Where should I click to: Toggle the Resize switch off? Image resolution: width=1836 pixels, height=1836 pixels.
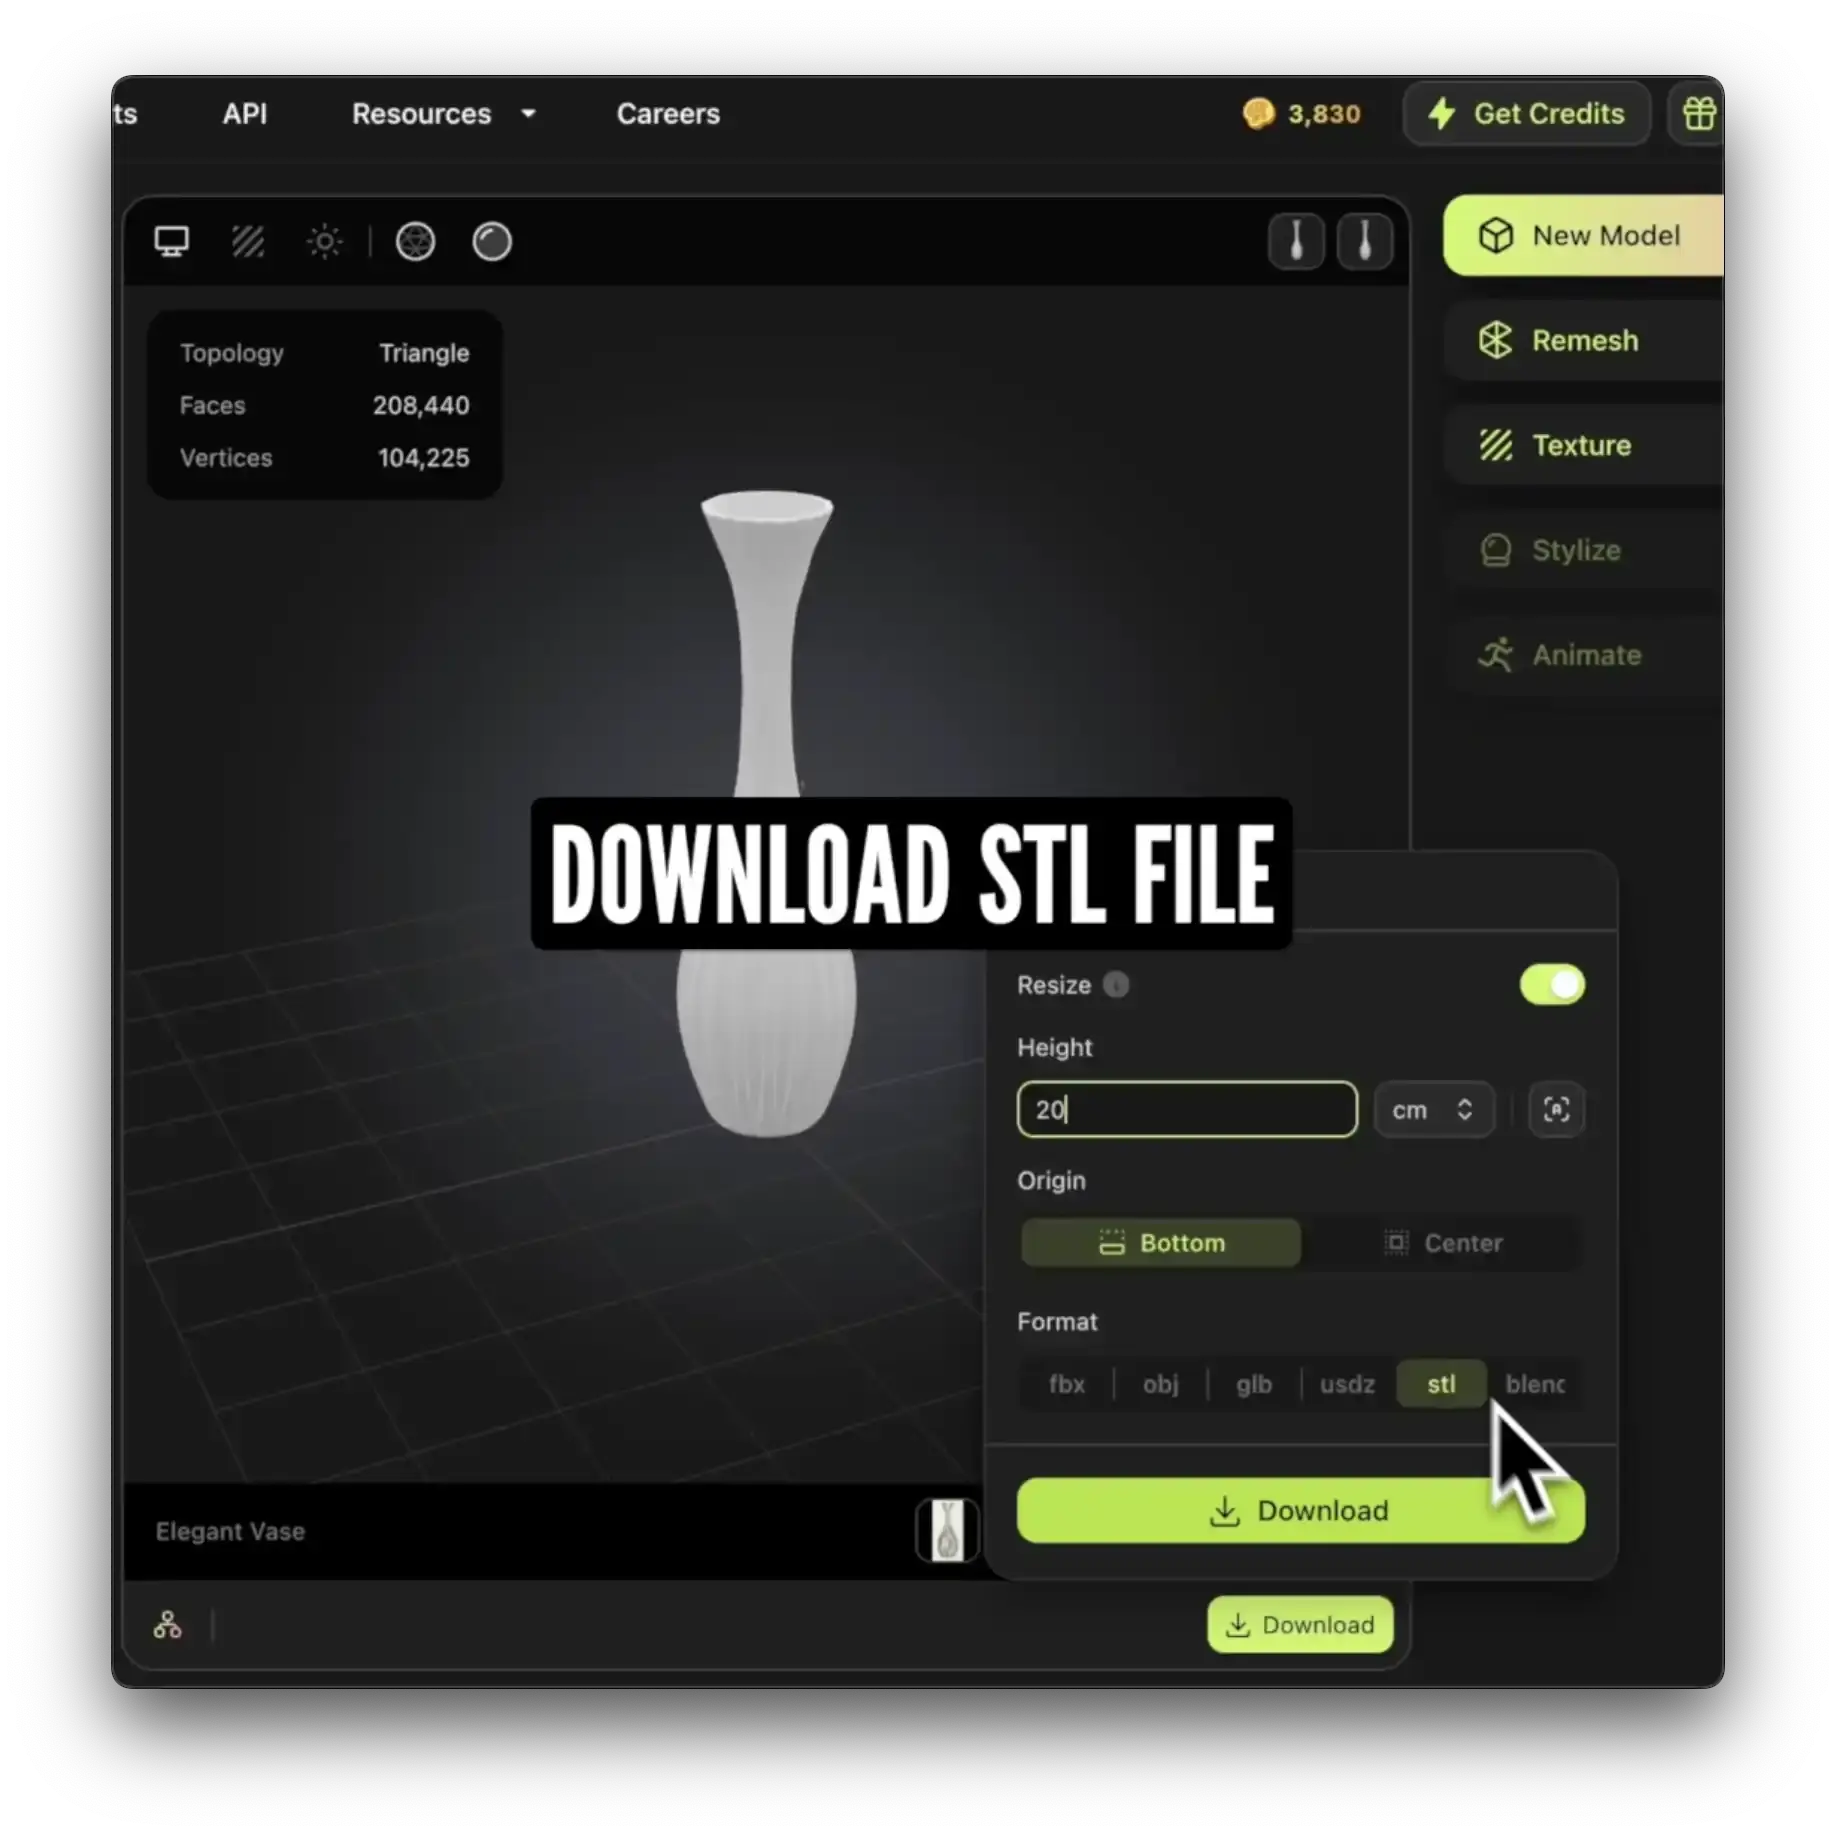[1551, 985]
